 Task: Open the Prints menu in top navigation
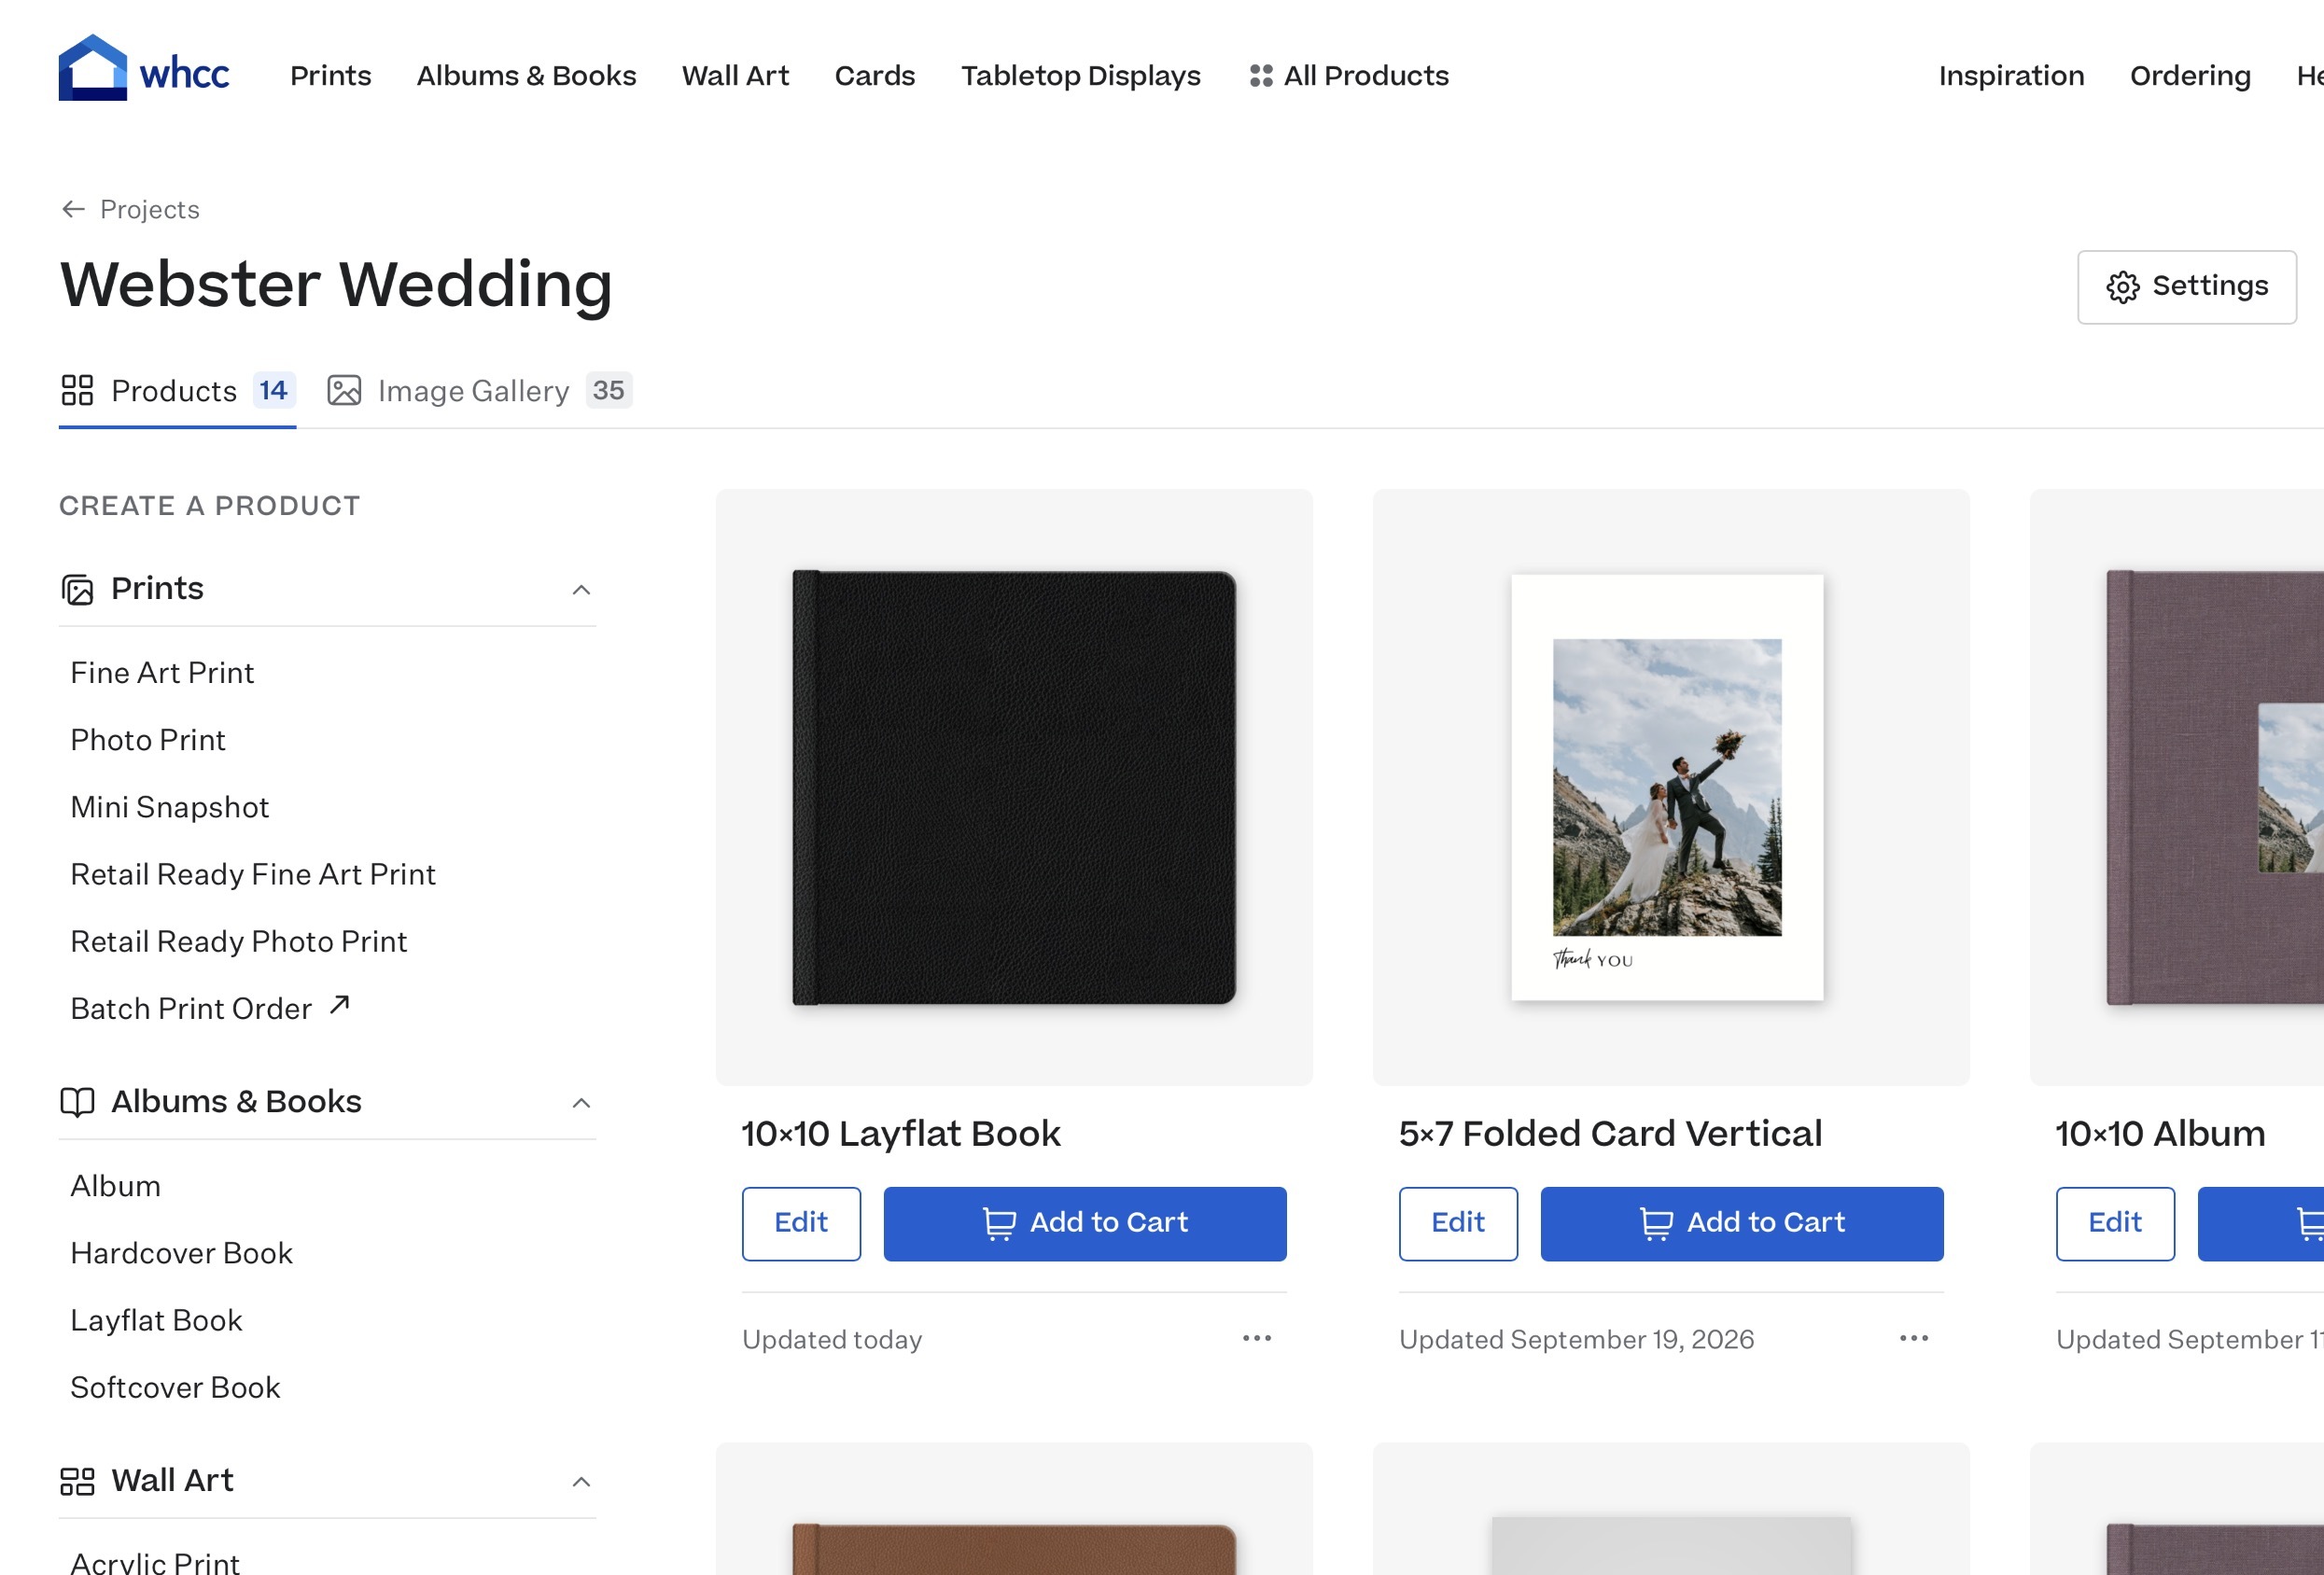(x=330, y=76)
